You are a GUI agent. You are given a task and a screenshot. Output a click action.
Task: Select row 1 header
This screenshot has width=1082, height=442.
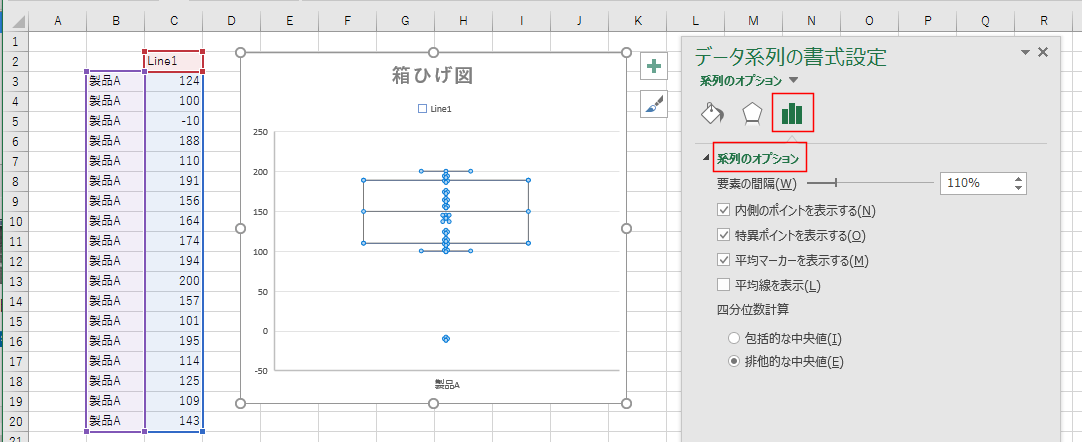(14, 41)
